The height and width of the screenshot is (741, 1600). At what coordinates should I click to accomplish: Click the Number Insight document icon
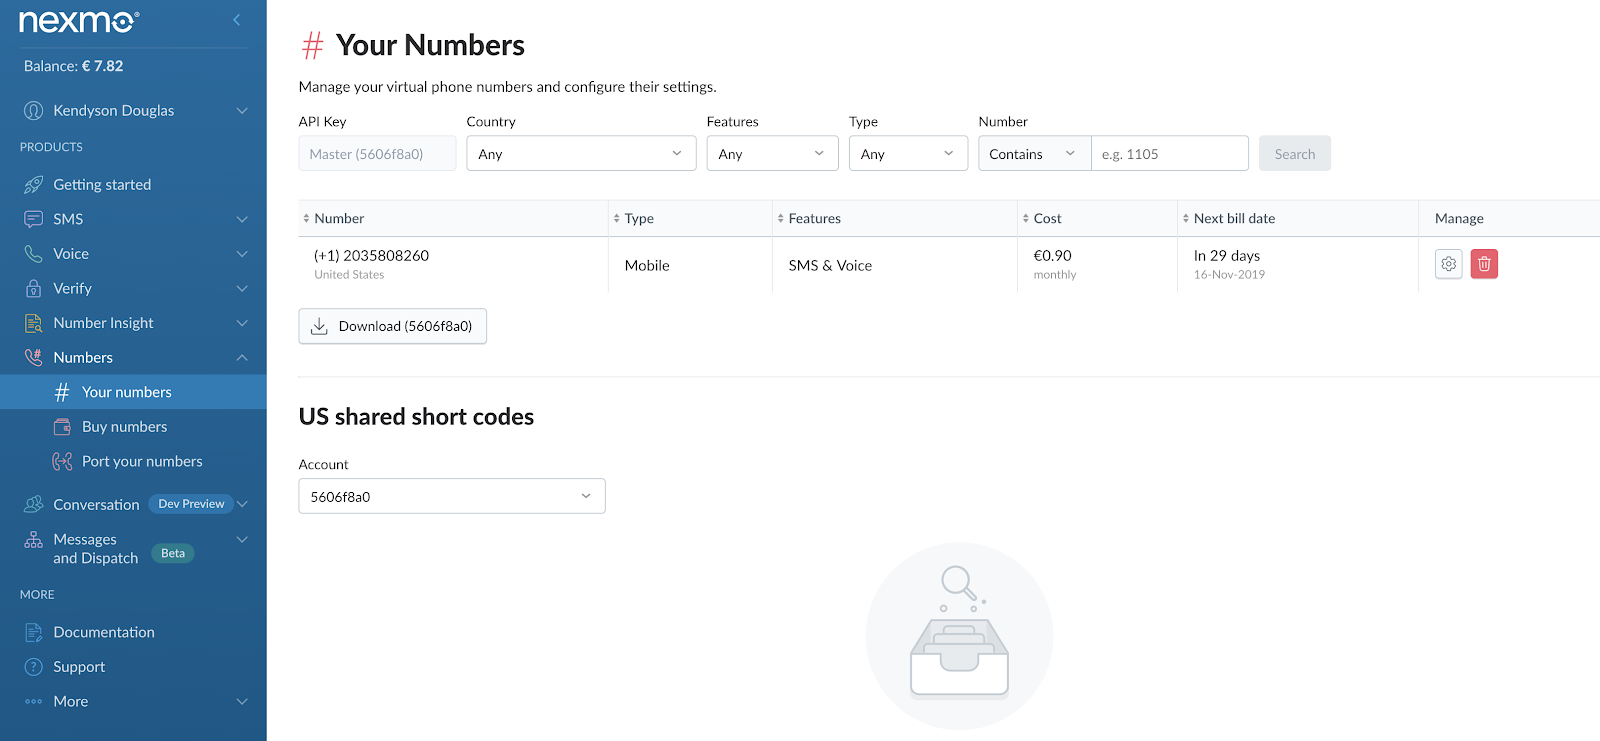click(33, 323)
